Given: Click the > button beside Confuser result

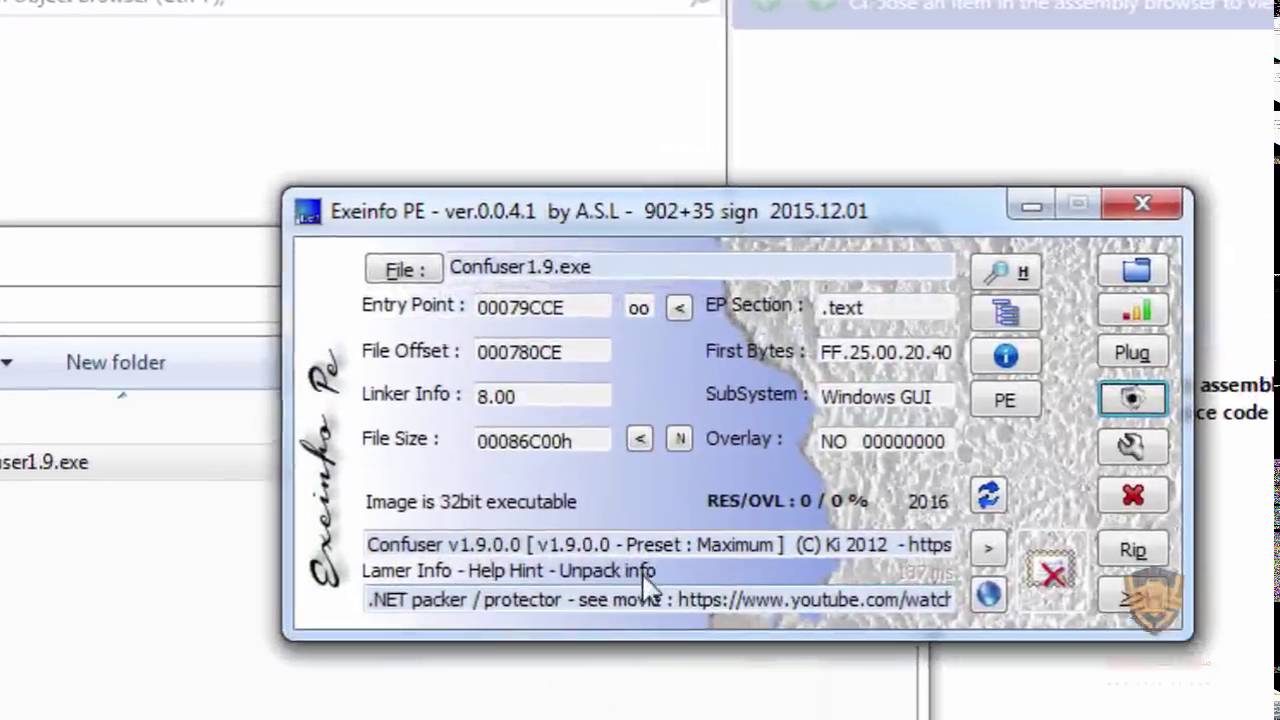Looking at the screenshot, I should pyautogui.click(x=988, y=548).
